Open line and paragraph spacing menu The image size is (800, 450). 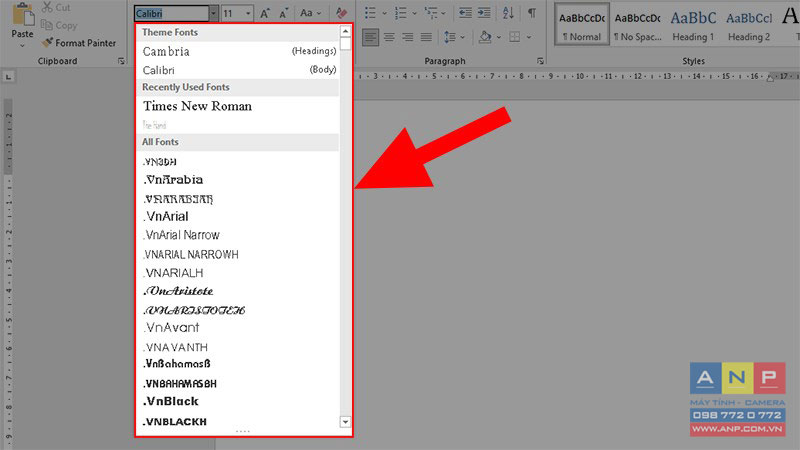coord(454,37)
